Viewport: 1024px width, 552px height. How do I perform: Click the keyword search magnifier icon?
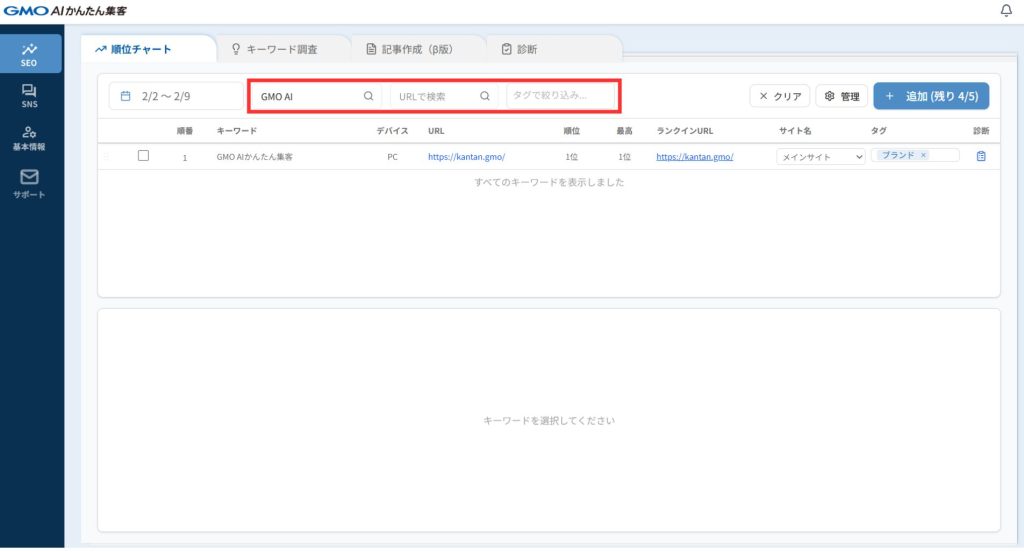coord(368,96)
